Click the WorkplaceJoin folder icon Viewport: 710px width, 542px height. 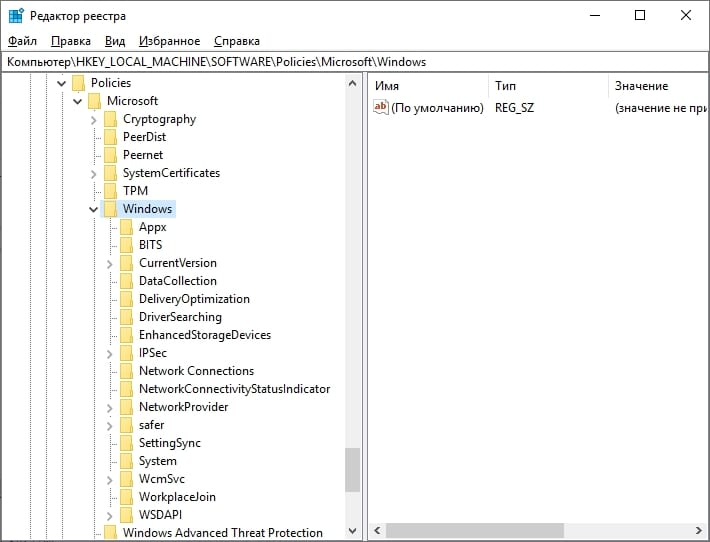click(126, 497)
